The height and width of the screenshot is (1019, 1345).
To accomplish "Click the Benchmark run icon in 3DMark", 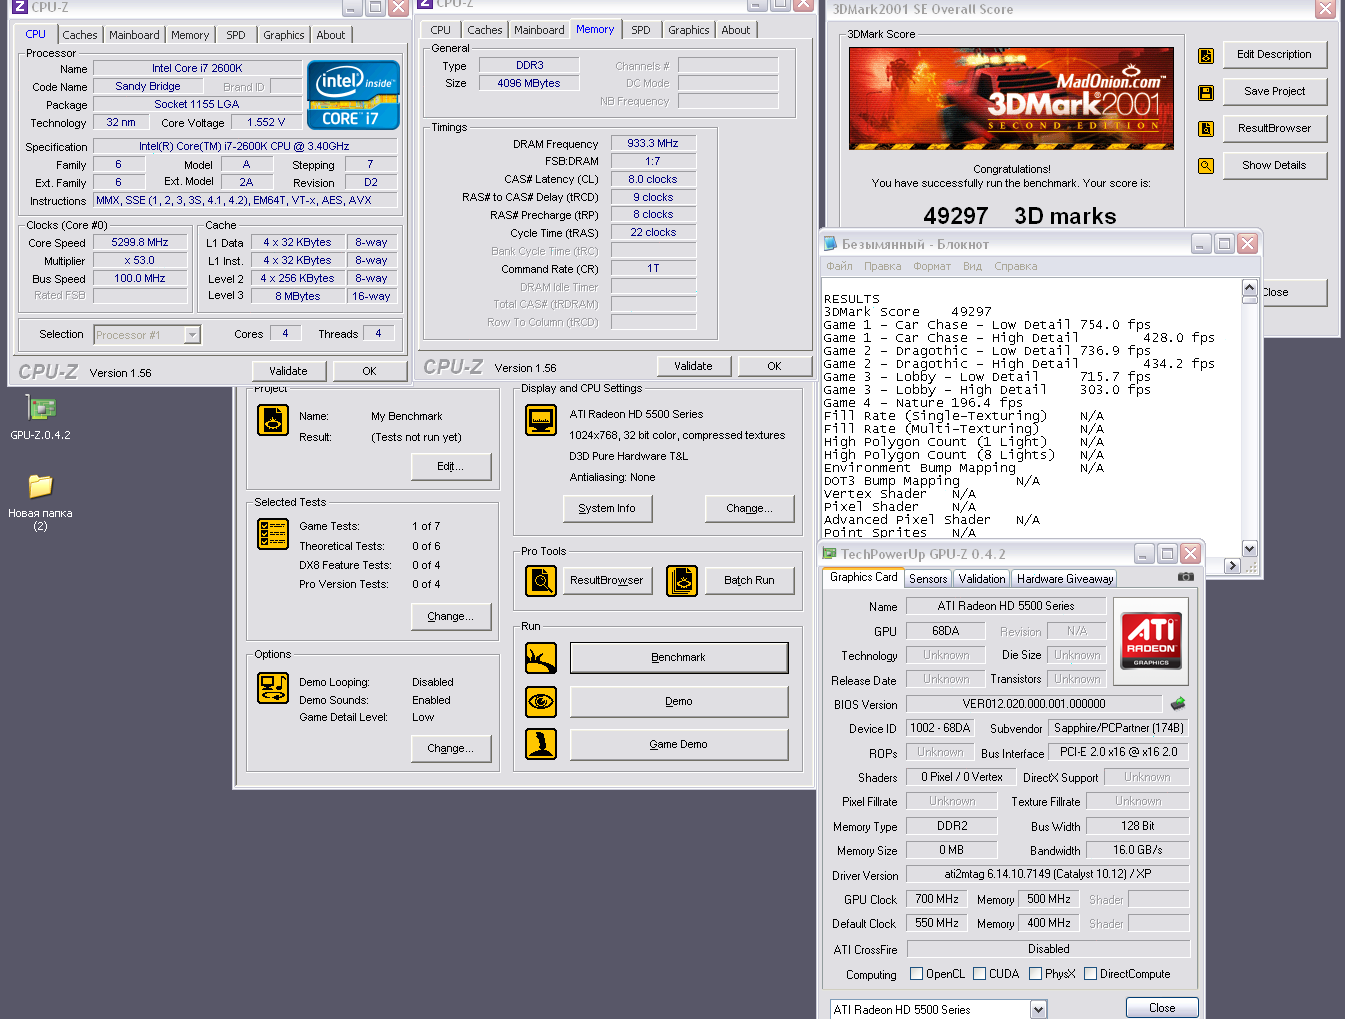I will coord(541,658).
